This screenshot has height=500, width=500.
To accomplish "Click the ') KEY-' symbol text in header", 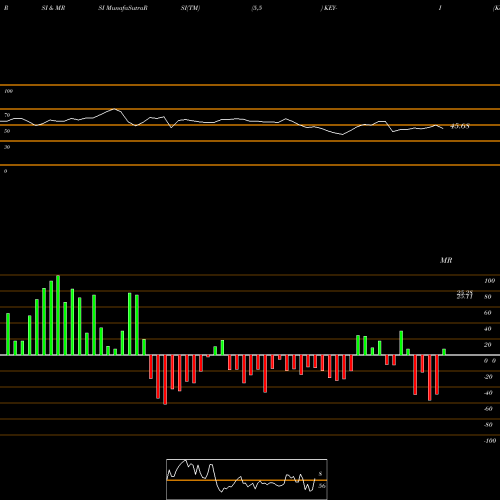I will click(329, 8).
